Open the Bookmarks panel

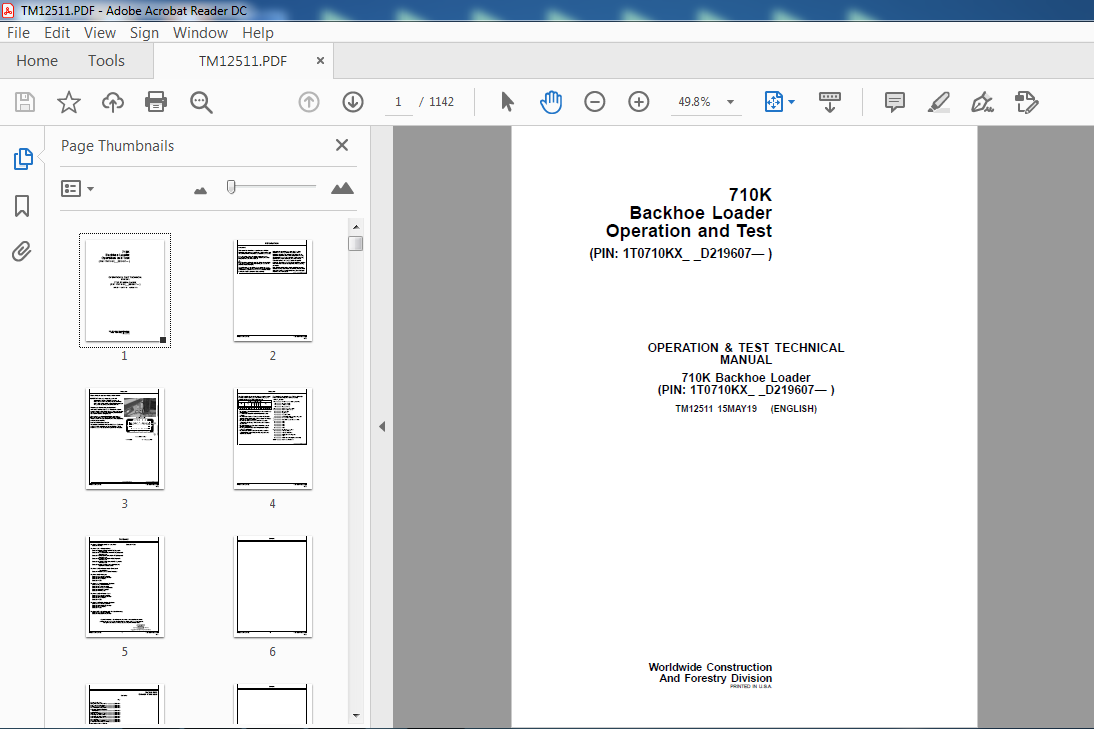coord(22,206)
